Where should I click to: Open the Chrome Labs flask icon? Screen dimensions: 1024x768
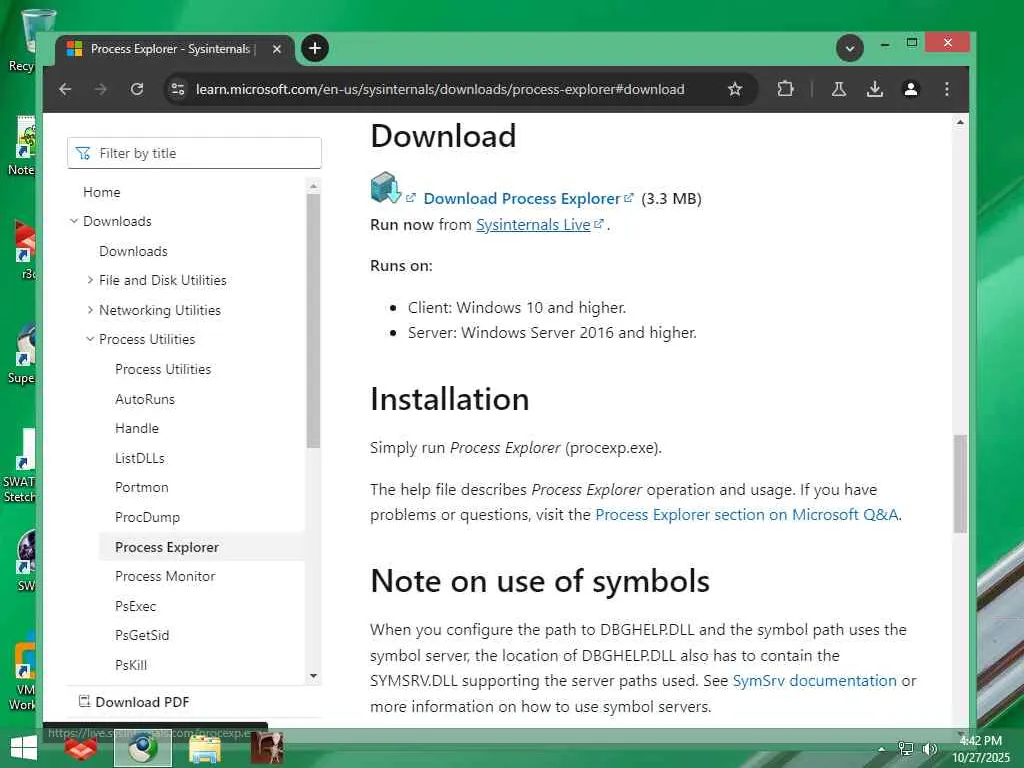pos(839,89)
